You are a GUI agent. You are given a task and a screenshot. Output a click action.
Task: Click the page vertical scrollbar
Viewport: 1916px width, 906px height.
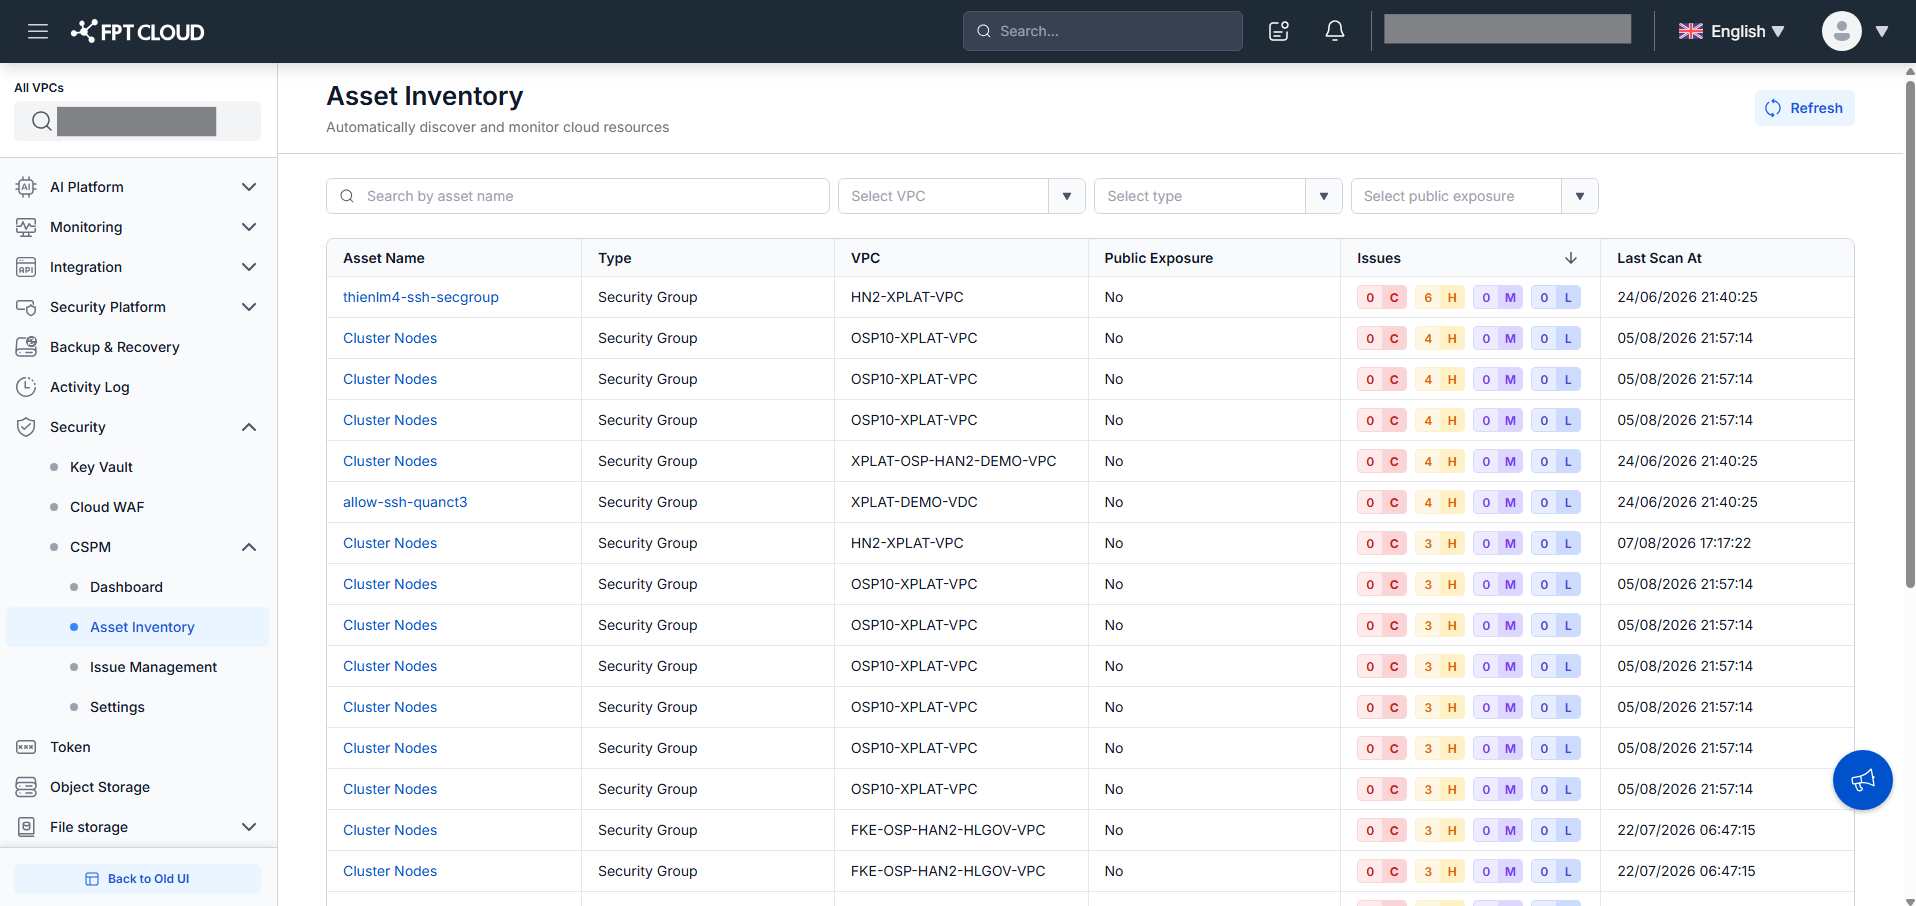pyautogui.click(x=1909, y=334)
